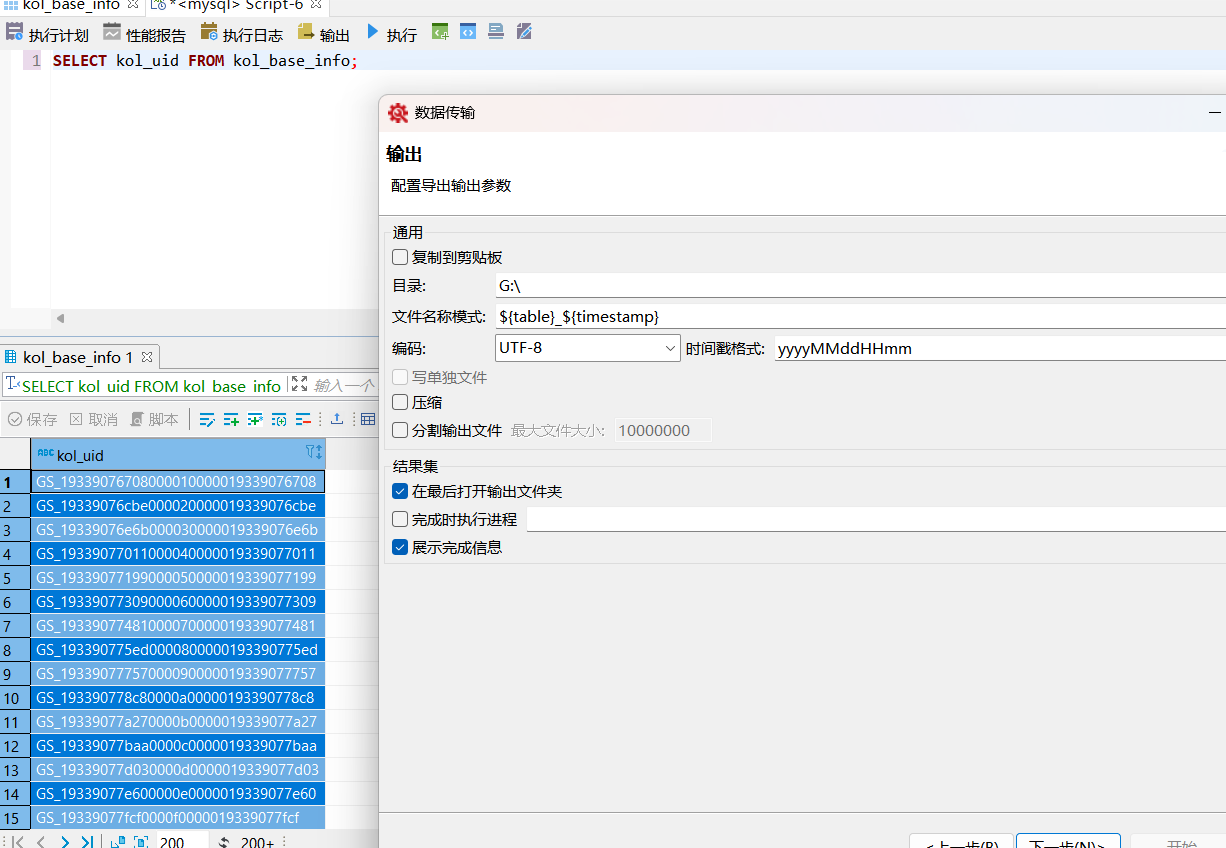Click the add row icon in results toolbar
This screenshot has height=848, width=1226.
(231, 419)
